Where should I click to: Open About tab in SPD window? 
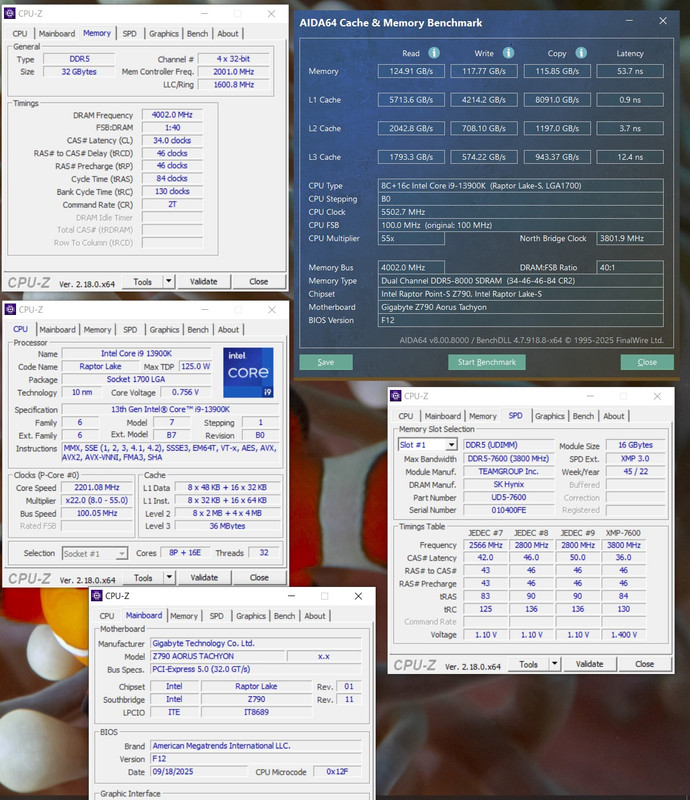613,416
